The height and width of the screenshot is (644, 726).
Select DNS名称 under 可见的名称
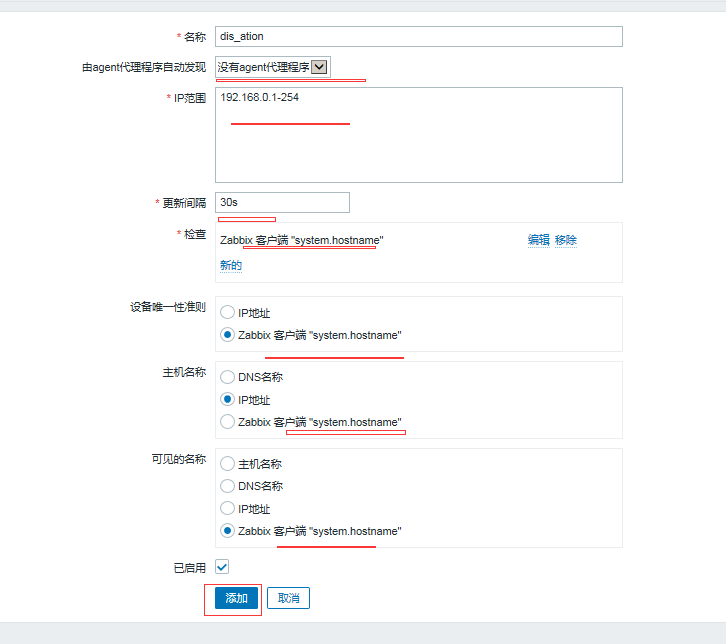[x=227, y=486]
